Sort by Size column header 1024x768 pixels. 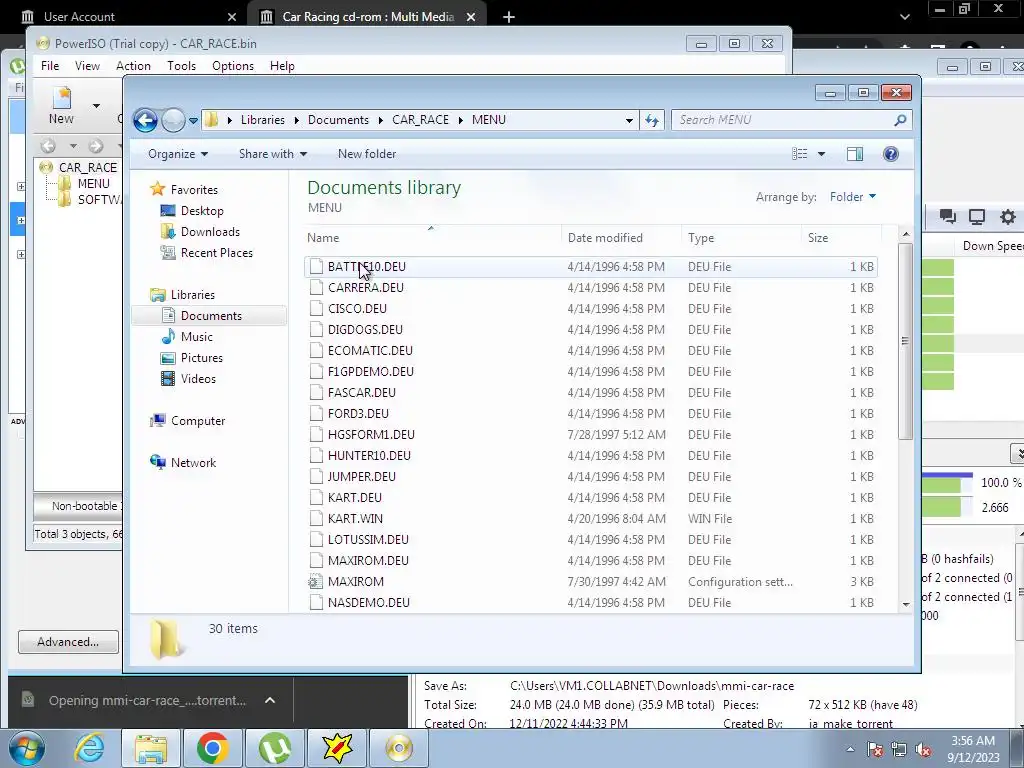pos(841,238)
